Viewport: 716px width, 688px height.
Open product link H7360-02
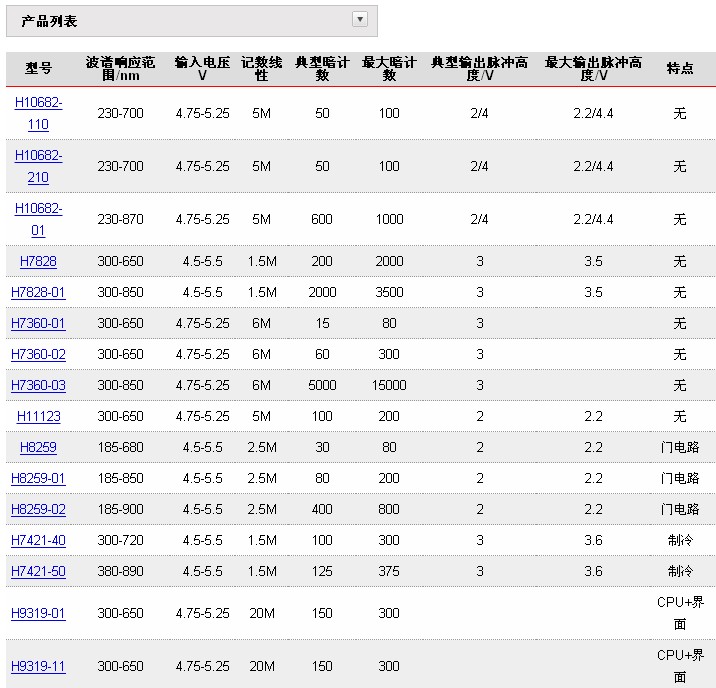38,354
